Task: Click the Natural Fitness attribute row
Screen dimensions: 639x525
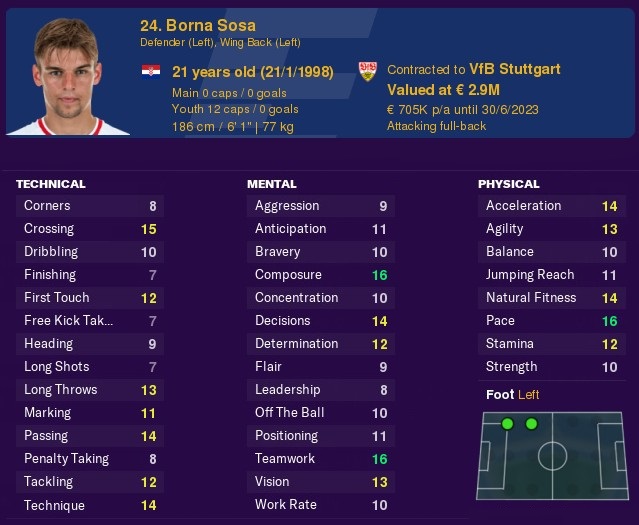Action: pos(552,298)
